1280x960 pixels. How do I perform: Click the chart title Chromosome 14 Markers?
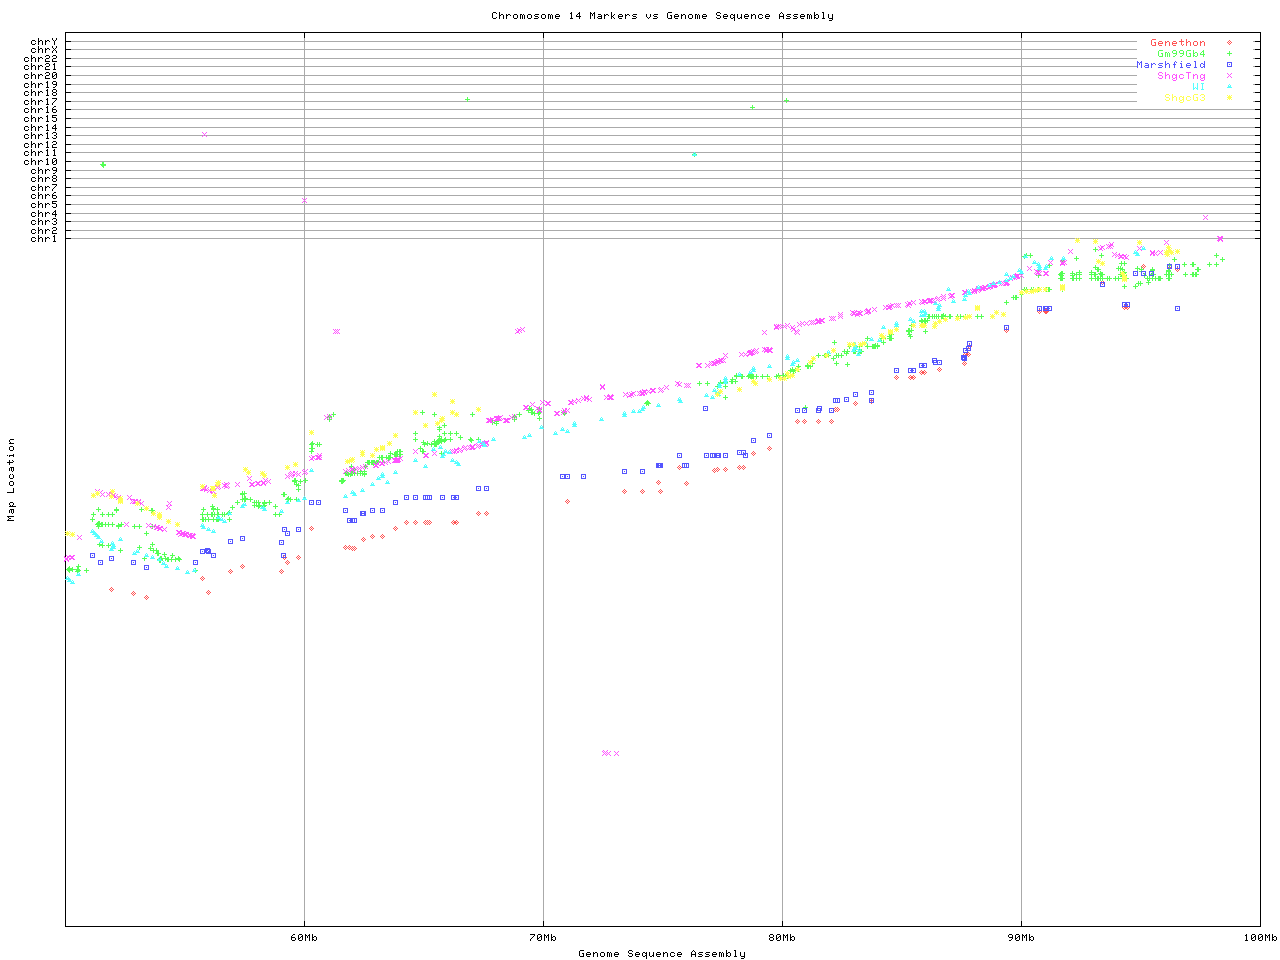point(662,16)
